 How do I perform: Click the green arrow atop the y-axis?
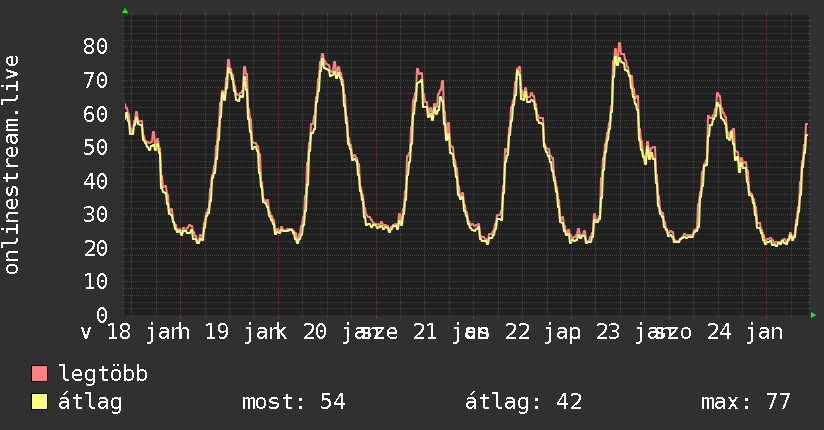[x=125, y=11]
